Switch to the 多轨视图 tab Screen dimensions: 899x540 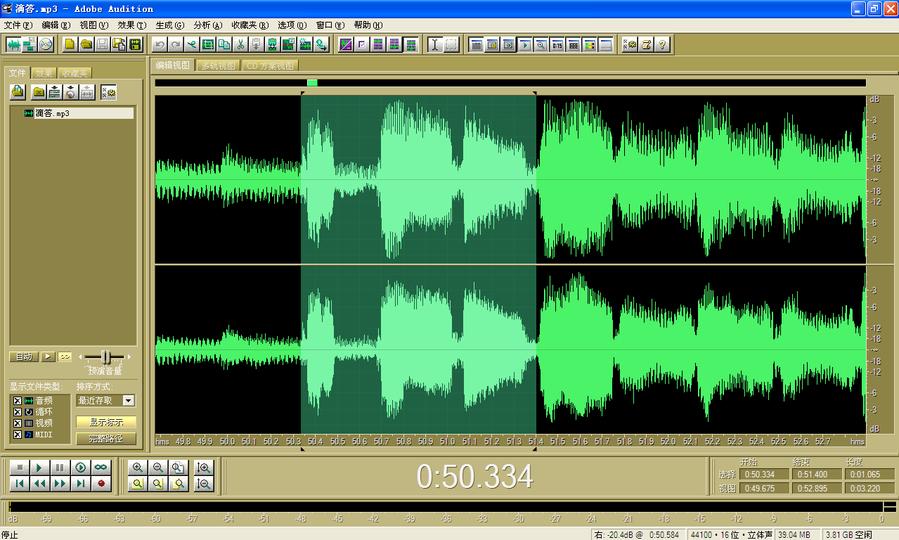click(218, 65)
